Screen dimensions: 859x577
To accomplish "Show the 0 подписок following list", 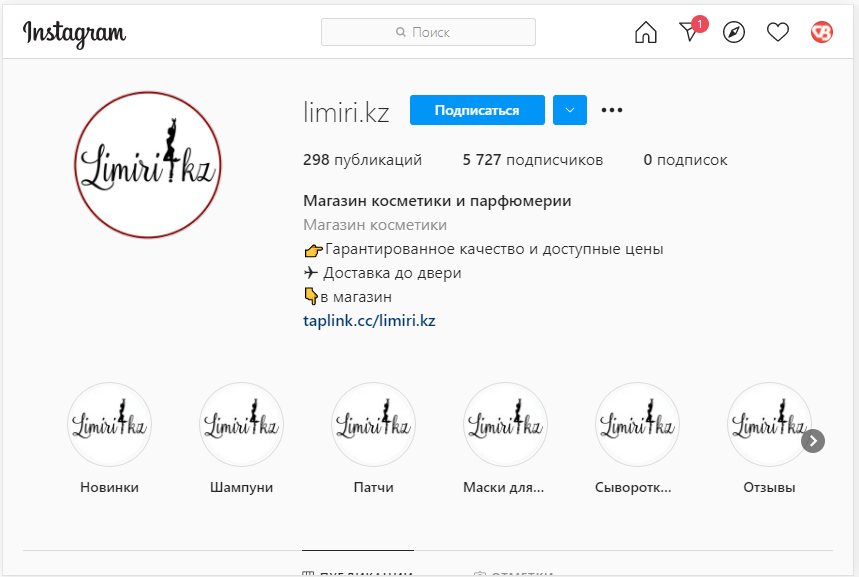I will pos(685,160).
